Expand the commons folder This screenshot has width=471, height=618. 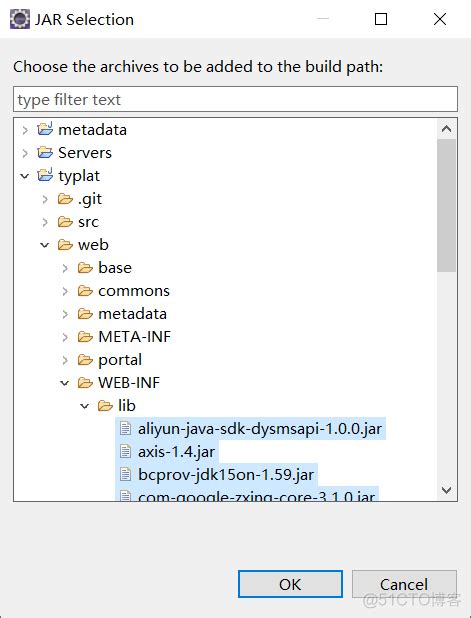(x=65, y=291)
